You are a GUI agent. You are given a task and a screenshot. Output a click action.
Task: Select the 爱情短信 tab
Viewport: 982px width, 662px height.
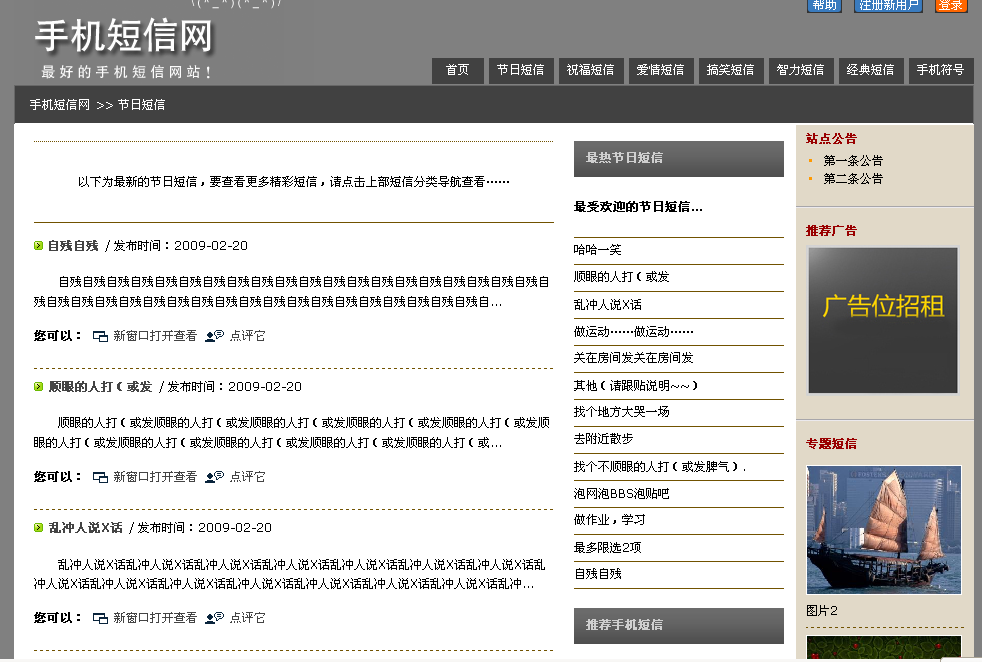pyautogui.click(x=661, y=70)
